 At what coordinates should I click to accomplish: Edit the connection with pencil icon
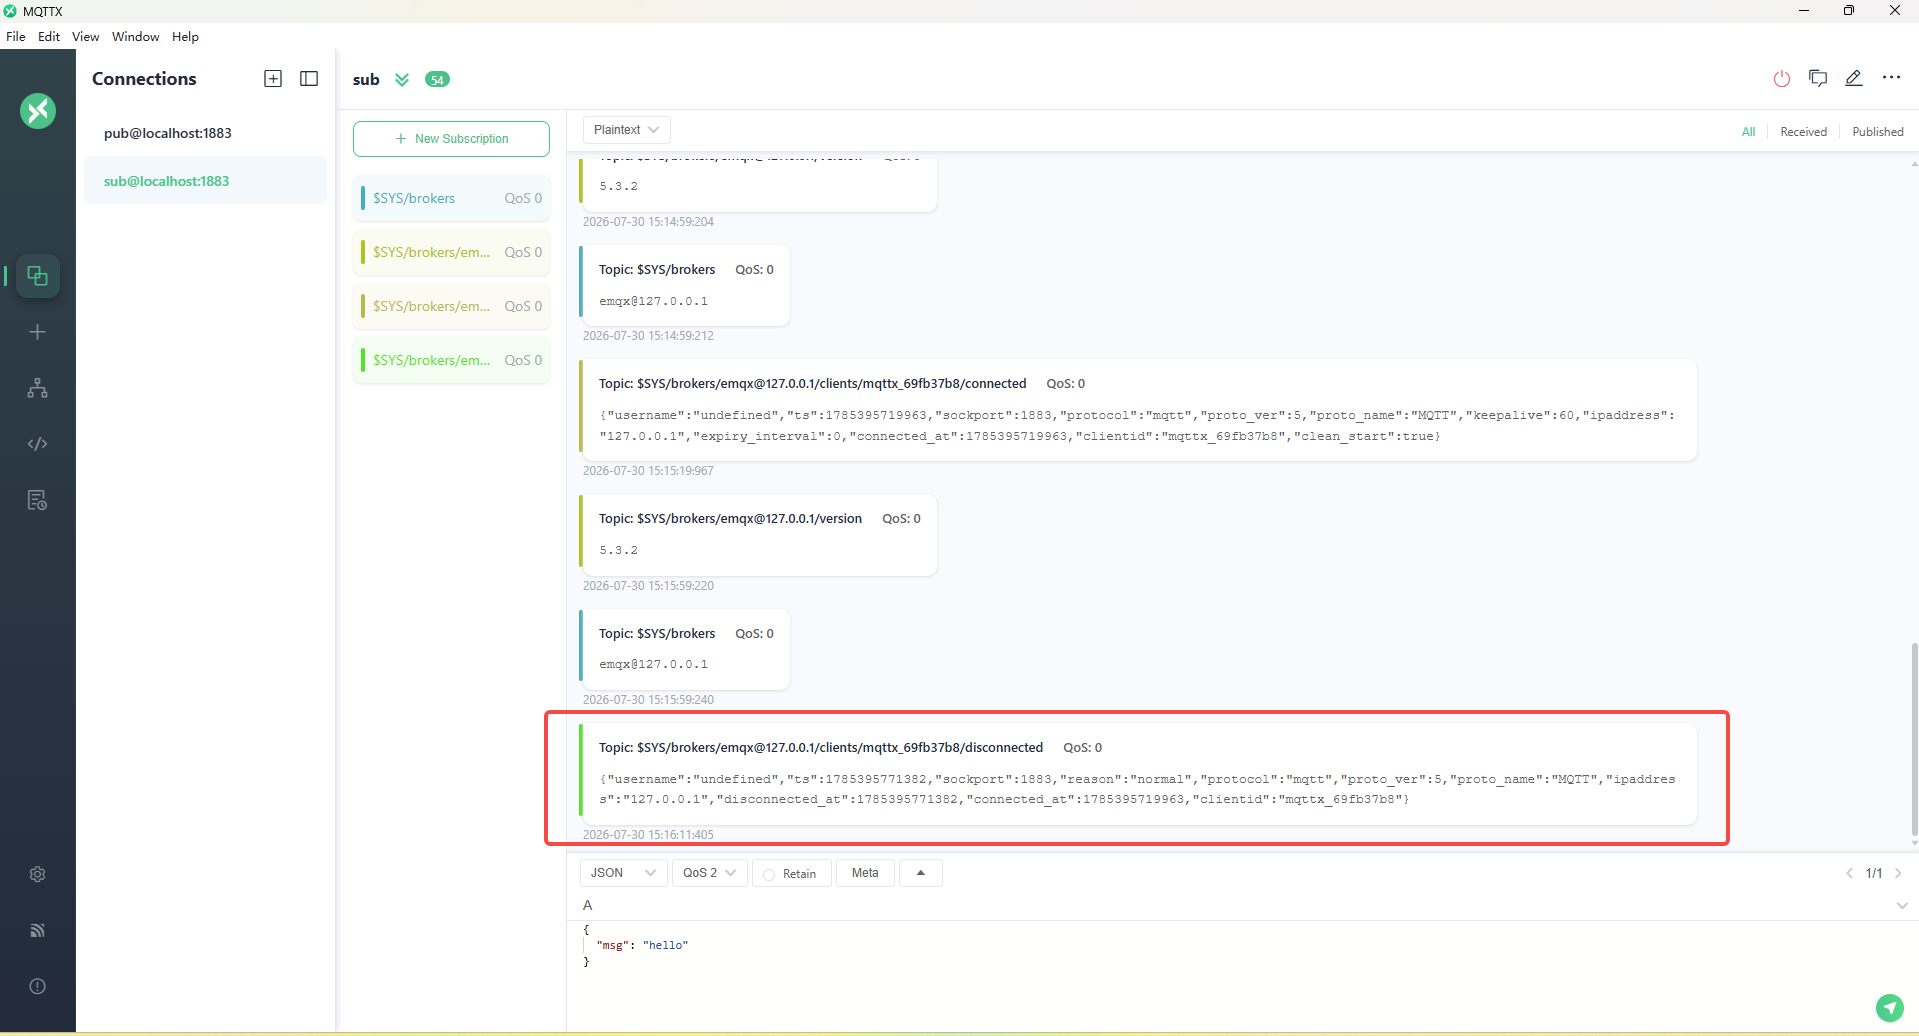[1854, 78]
